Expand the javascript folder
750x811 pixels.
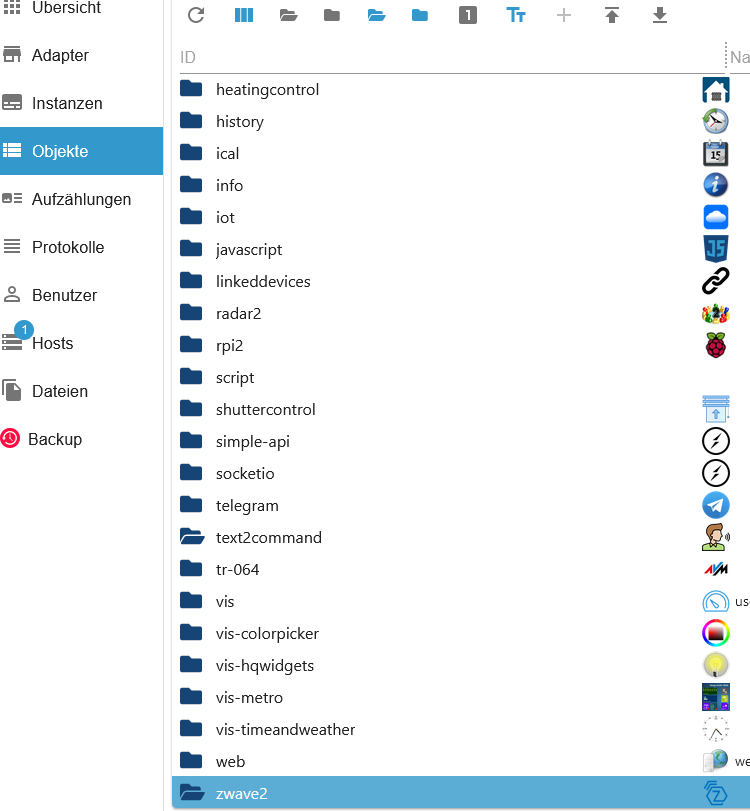(191, 249)
